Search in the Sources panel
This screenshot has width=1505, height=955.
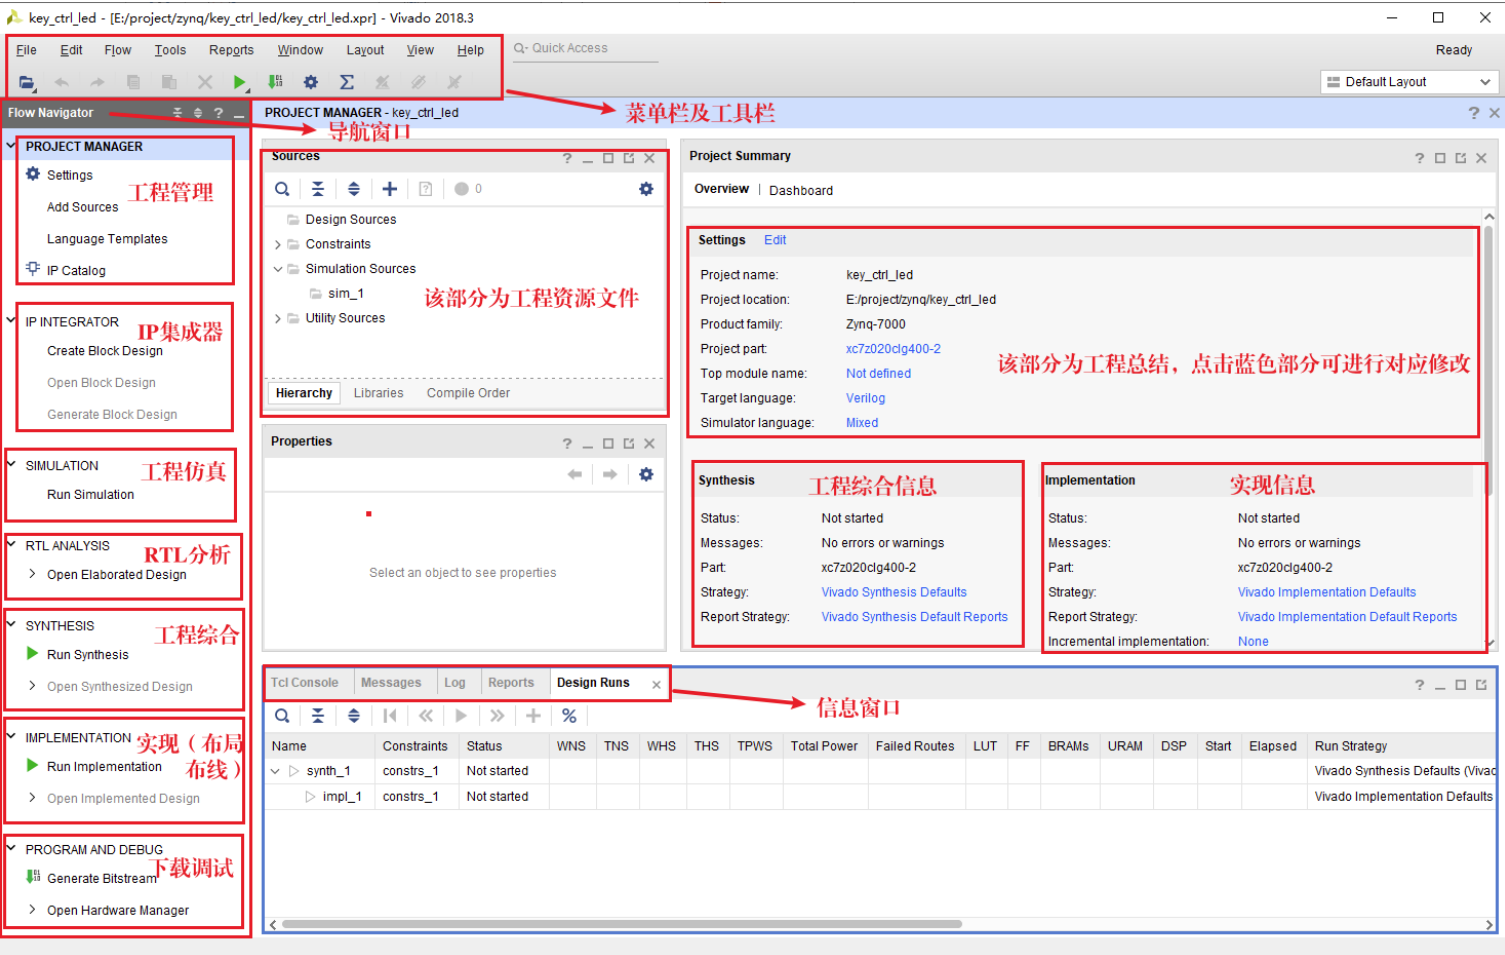point(282,189)
